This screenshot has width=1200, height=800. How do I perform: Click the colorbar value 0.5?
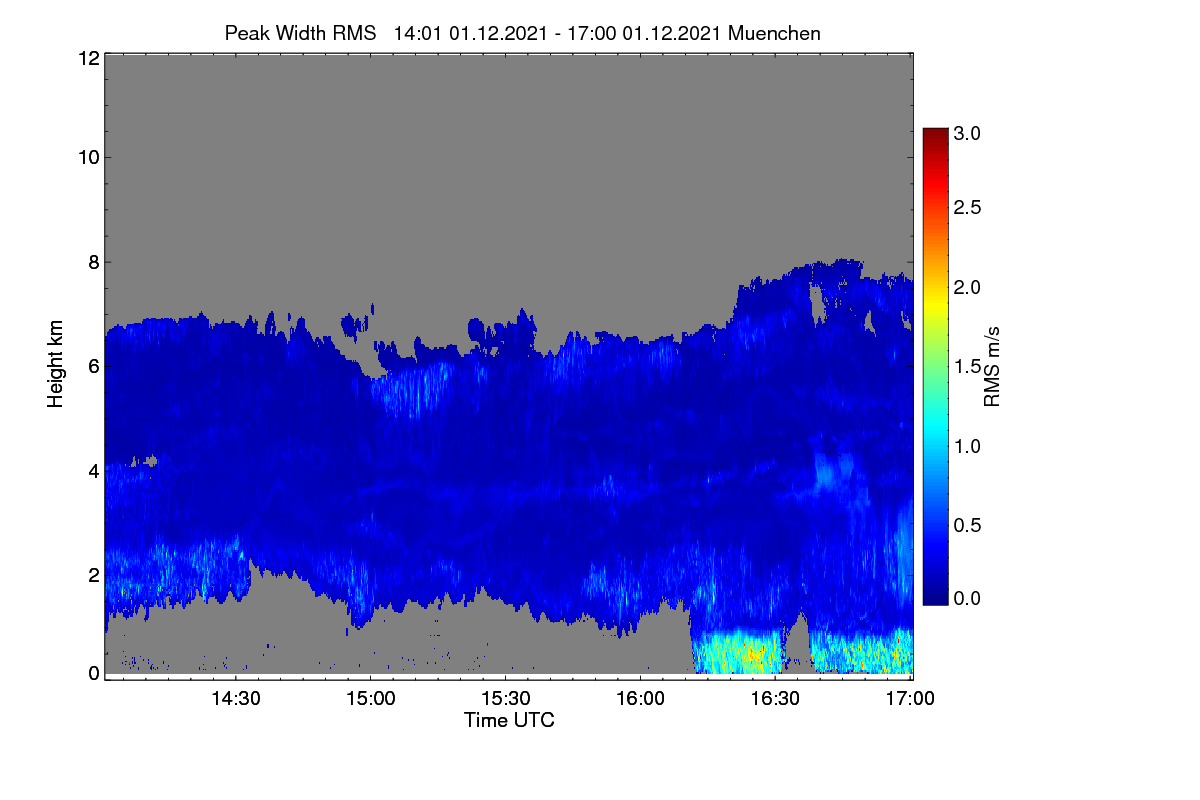tap(967, 526)
